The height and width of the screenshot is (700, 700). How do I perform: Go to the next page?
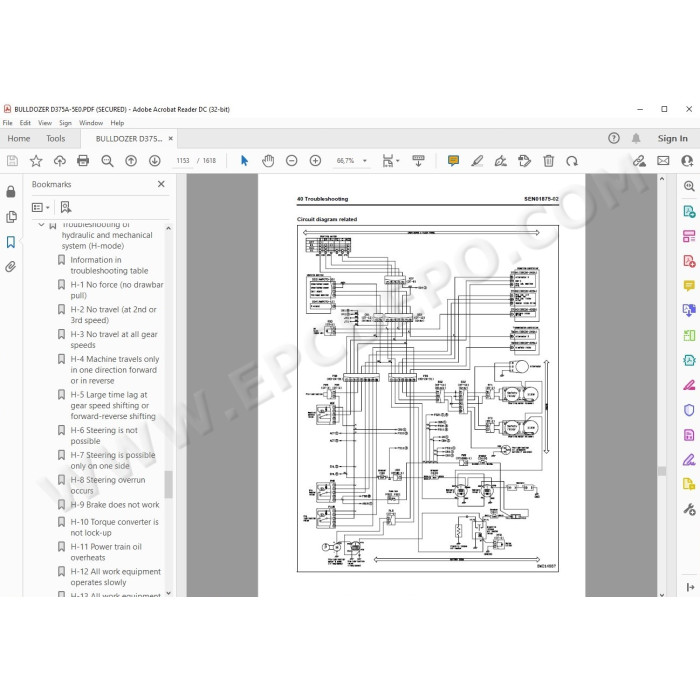[x=154, y=161]
